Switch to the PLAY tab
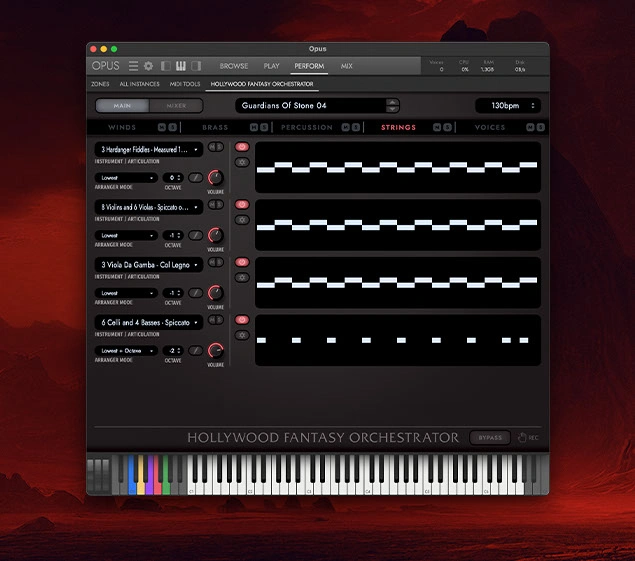 pyautogui.click(x=271, y=66)
